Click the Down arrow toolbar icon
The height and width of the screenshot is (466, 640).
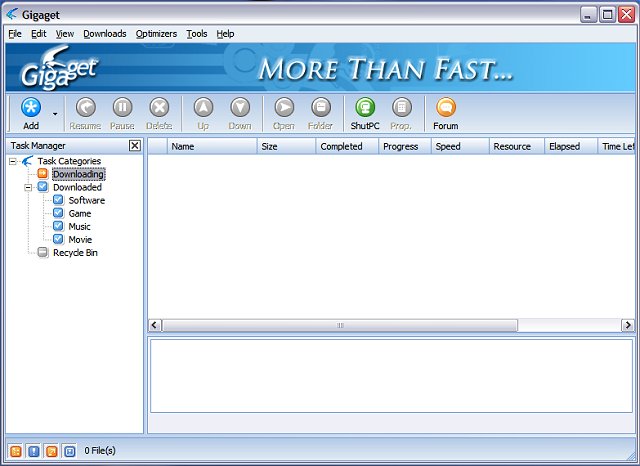[x=240, y=108]
